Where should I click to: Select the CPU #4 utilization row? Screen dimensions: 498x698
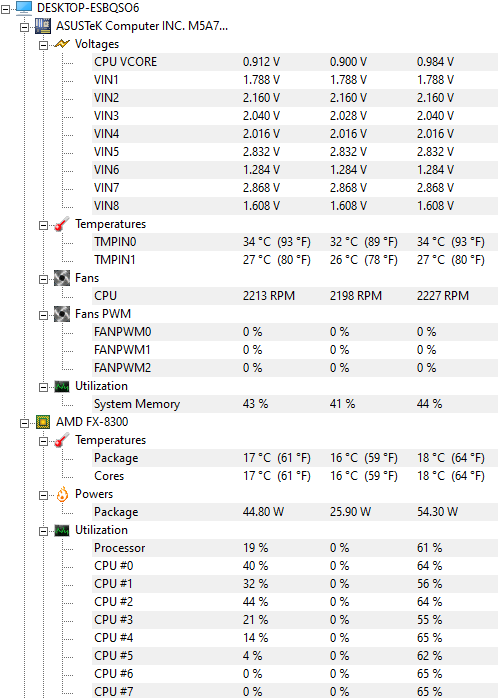pyautogui.click(x=294, y=637)
